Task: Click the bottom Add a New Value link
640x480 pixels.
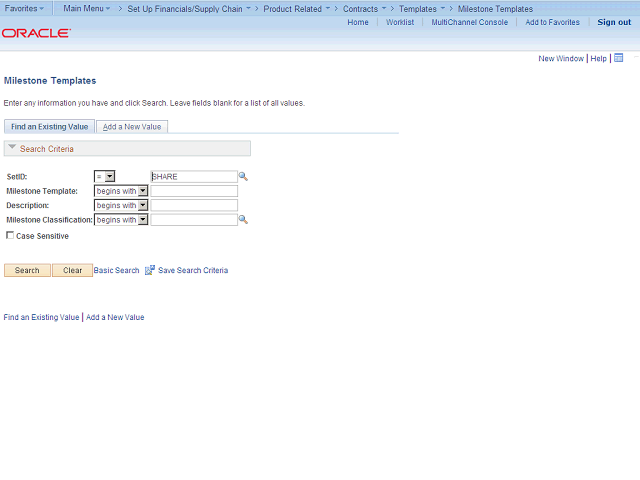Action: click(x=115, y=317)
